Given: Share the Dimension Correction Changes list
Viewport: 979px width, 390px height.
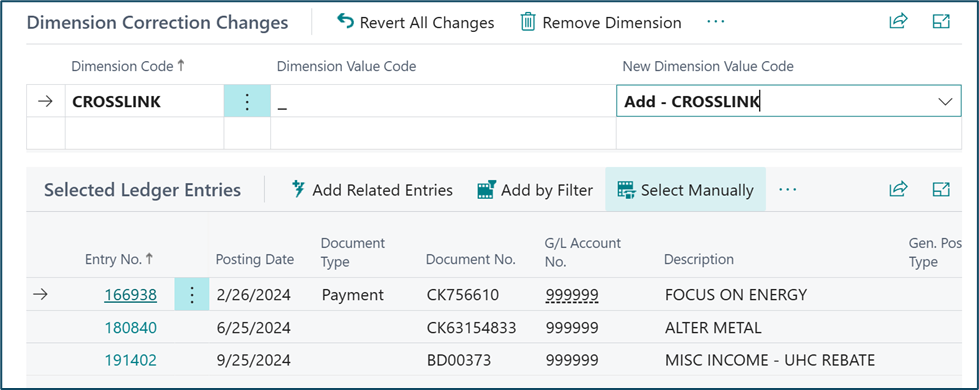Looking at the screenshot, I should click(898, 21).
